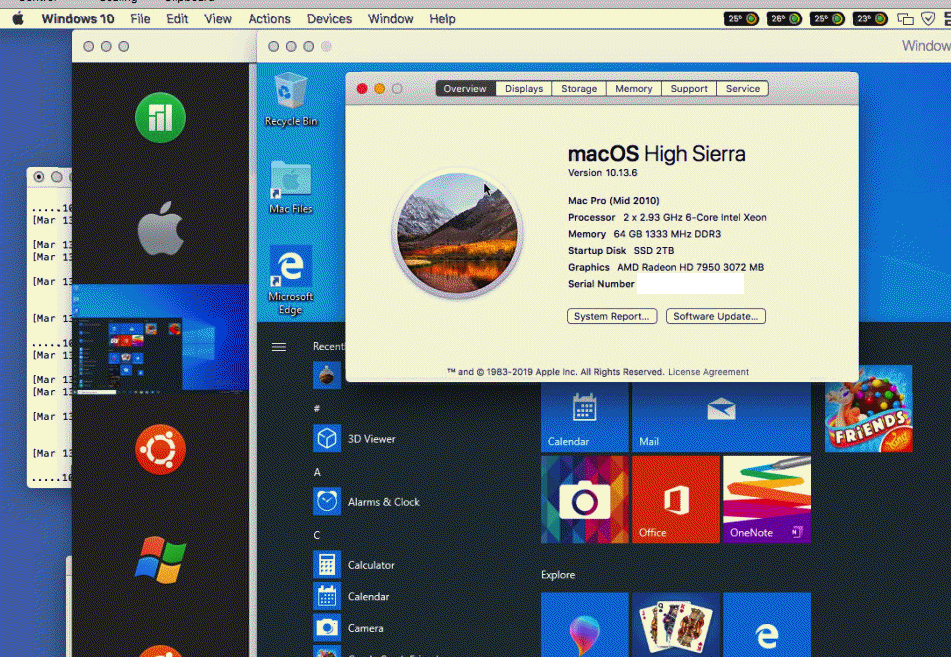Select the Overview tab
The width and height of the screenshot is (951, 657).
465,89
